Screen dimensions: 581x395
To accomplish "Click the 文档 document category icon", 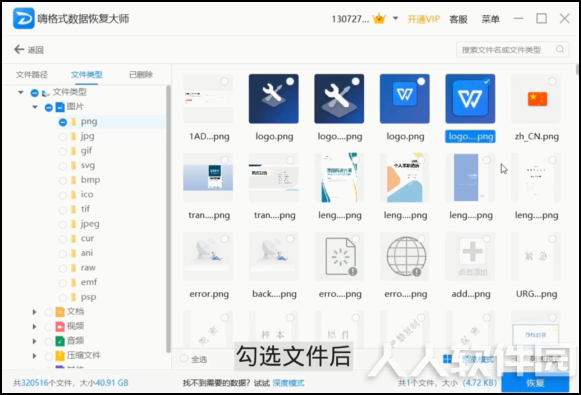I will pos(60,312).
